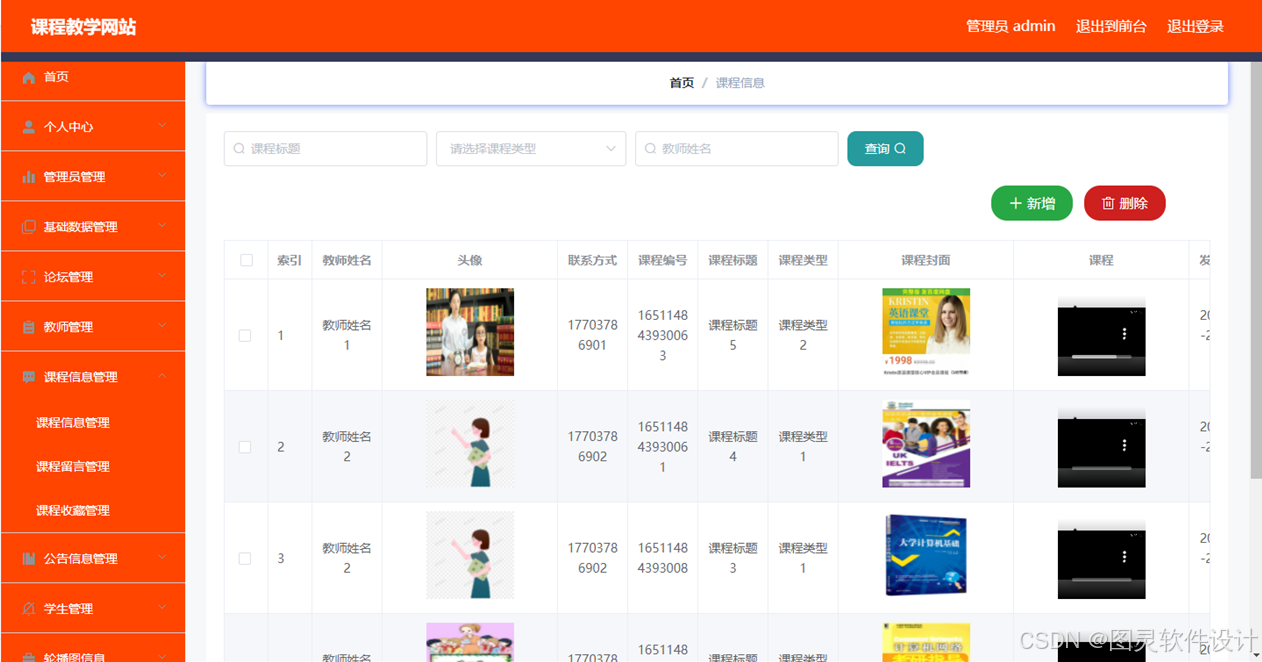This screenshot has height=662, width=1262.
Task: Expand the 管理员管理 chevron
Action: (x=163, y=176)
